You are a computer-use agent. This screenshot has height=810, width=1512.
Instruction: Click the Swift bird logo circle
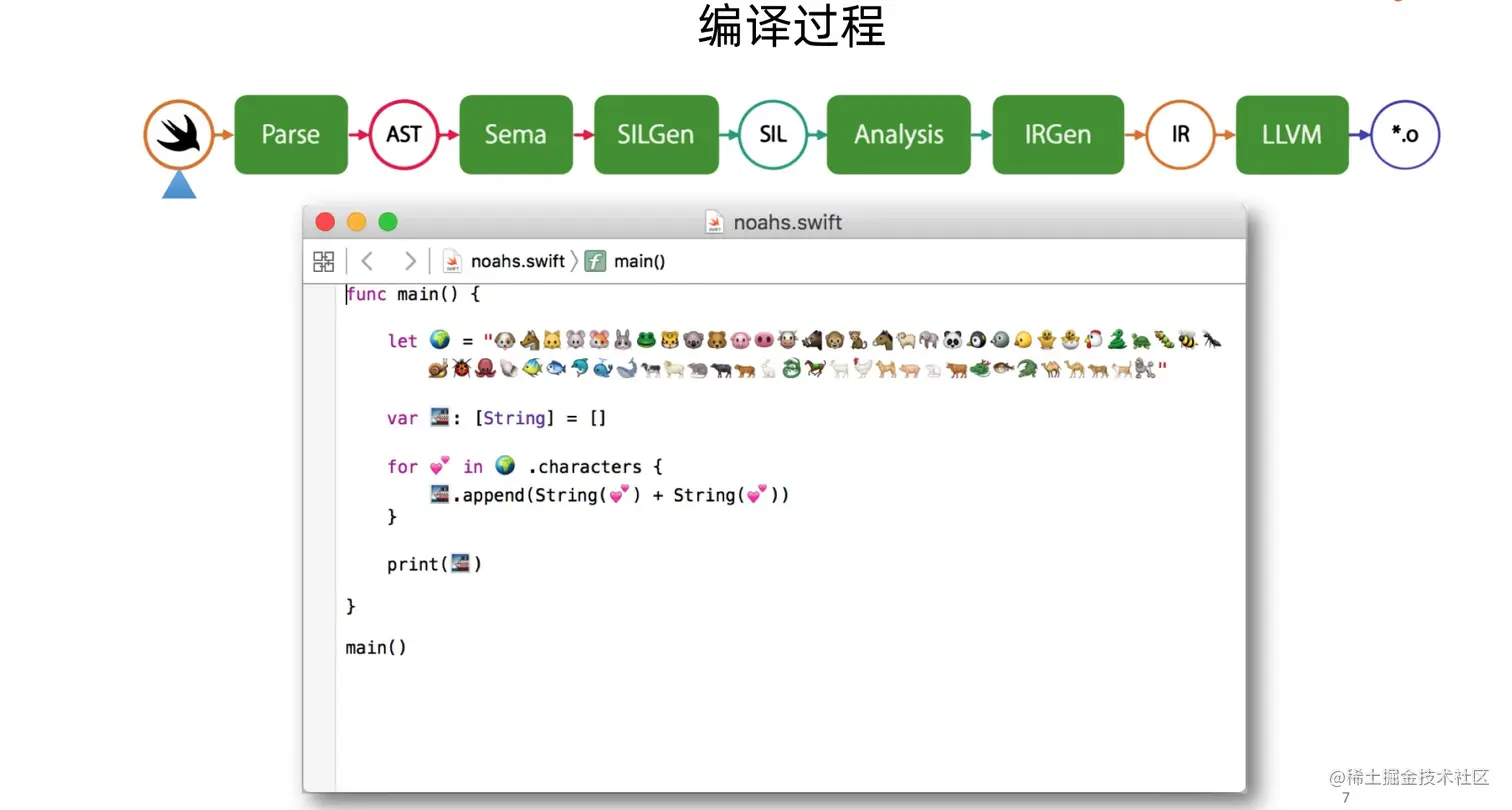coord(179,134)
